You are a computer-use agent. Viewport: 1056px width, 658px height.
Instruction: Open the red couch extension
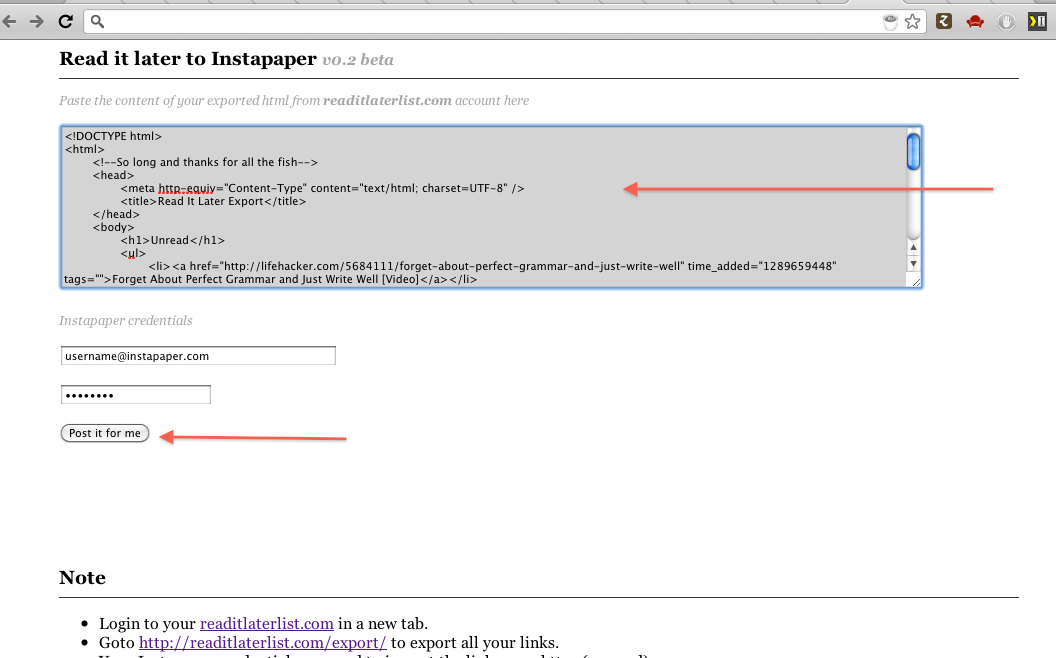[975, 22]
